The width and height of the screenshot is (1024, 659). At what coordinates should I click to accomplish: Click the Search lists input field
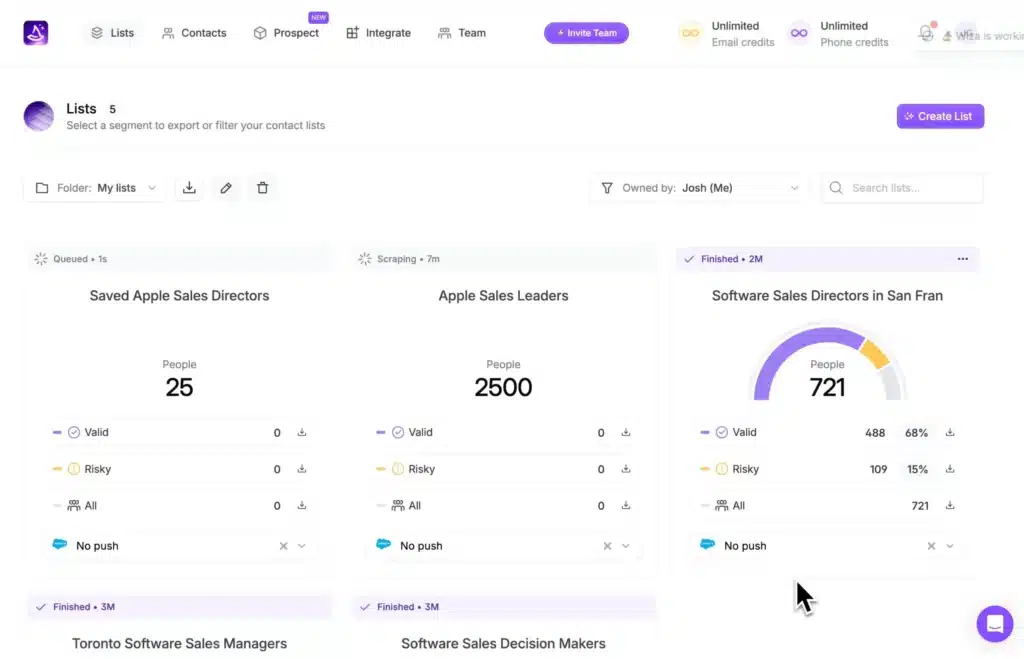(x=902, y=188)
